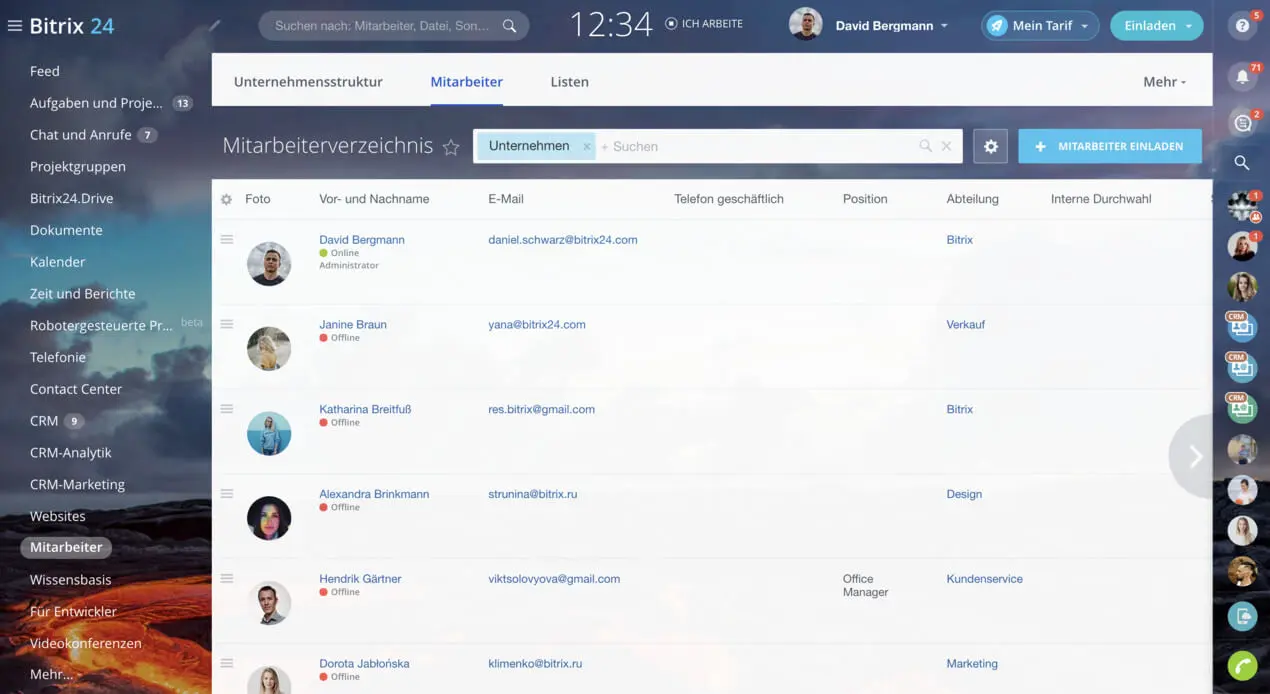Image resolution: width=1270 pixels, height=694 pixels.
Task: Open the Listen tab
Action: point(569,82)
